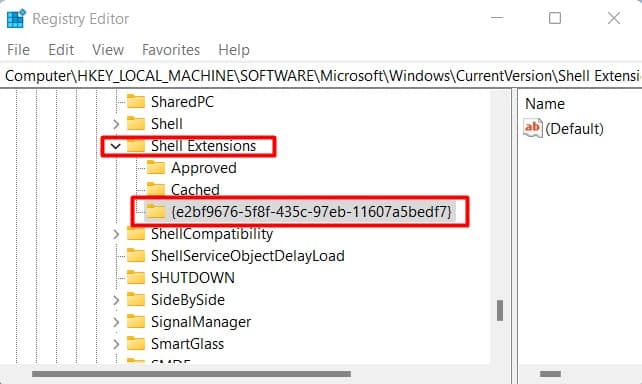The image size is (642, 384).
Task: Expand the SideBySide key
Action: click(x=116, y=300)
